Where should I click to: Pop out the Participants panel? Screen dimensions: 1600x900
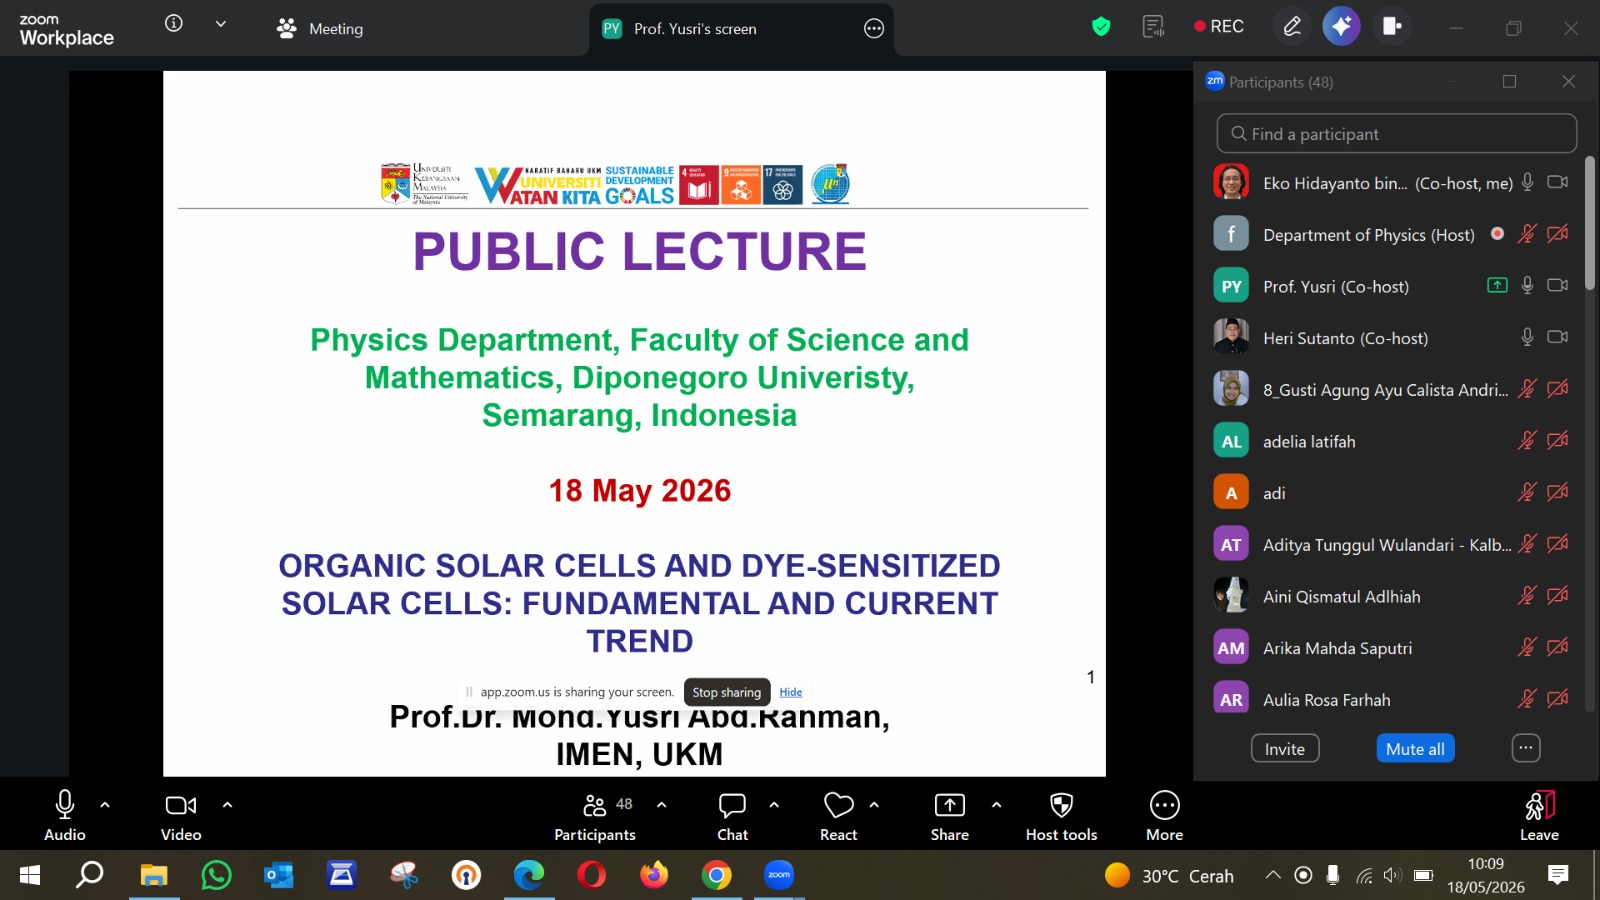1509,82
